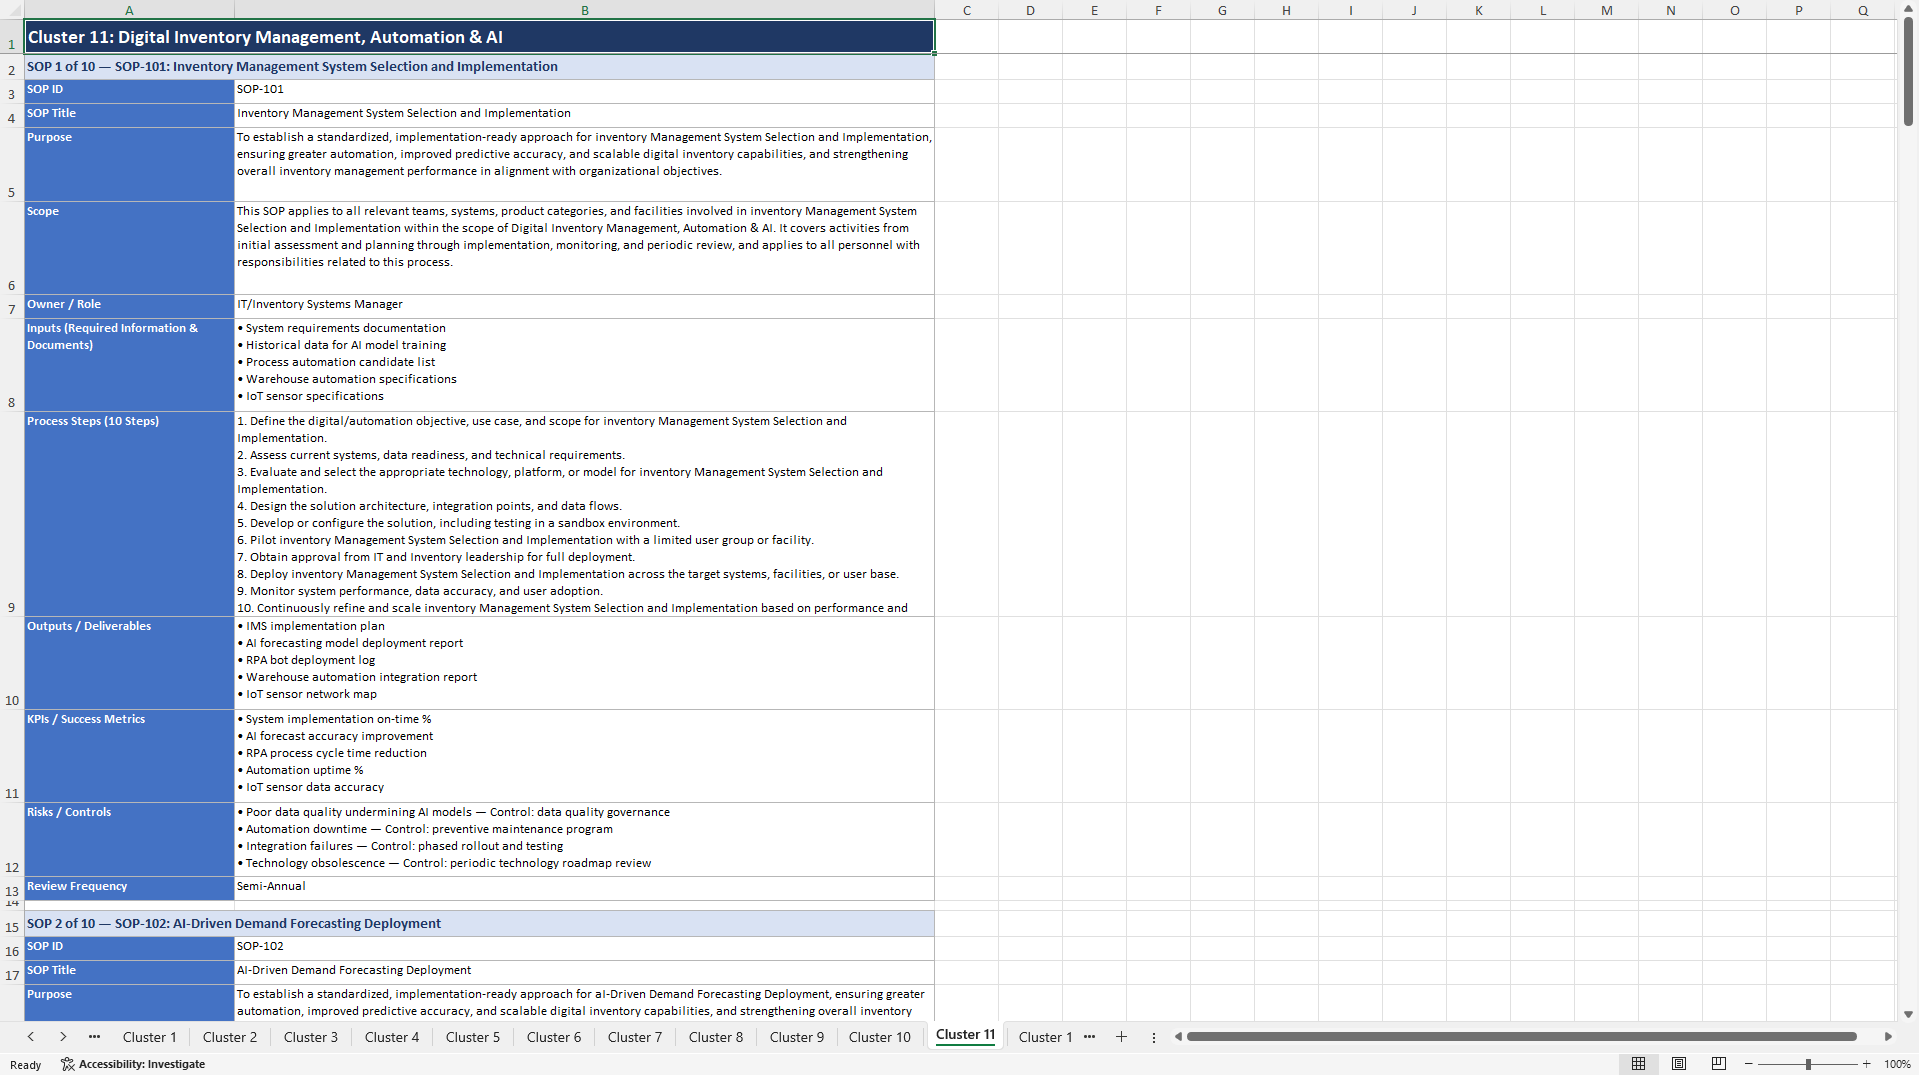Switch to Cluster 5 sheet tab
Viewport: 1919px width, 1075px height.
pos(473,1037)
